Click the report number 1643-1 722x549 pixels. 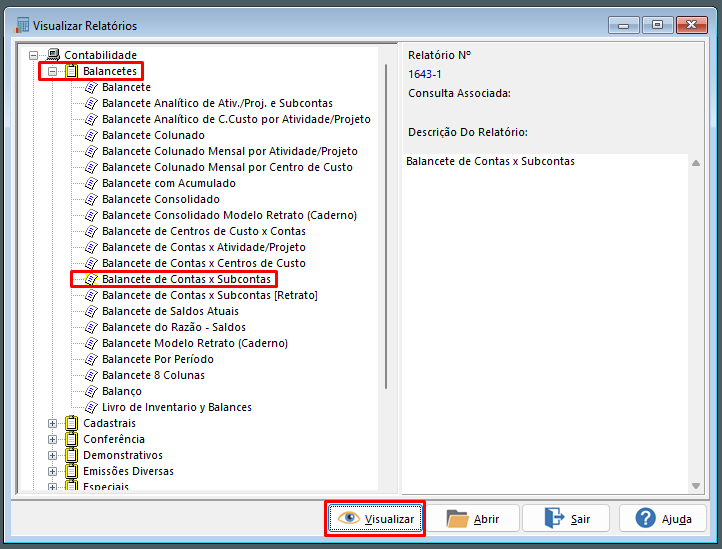tap(425, 74)
